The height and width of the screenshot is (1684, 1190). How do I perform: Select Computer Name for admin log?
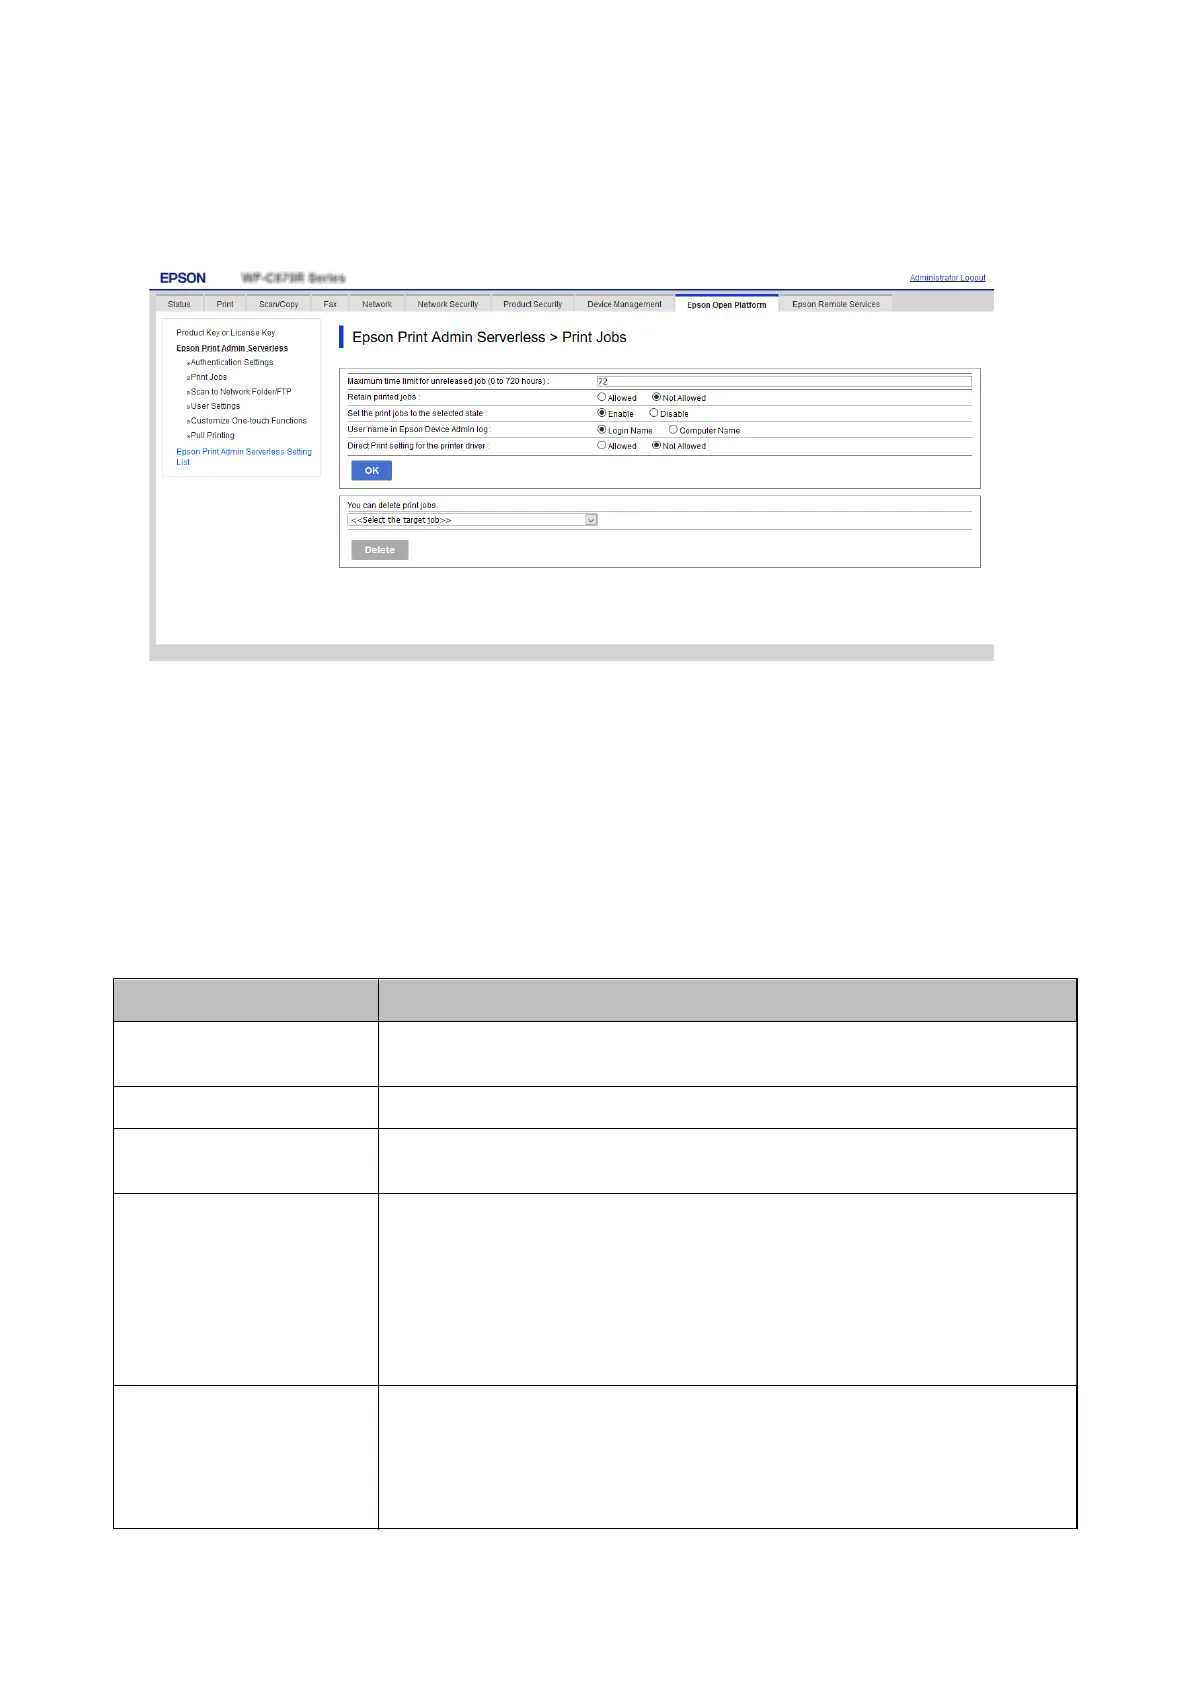pyautogui.click(x=673, y=430)
